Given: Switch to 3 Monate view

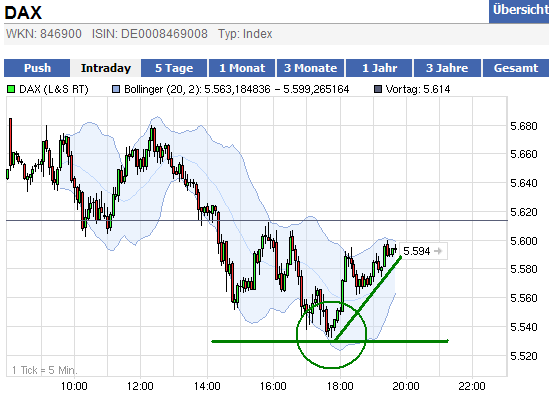Looking at the screenshot, I should (x=310, y=68).
